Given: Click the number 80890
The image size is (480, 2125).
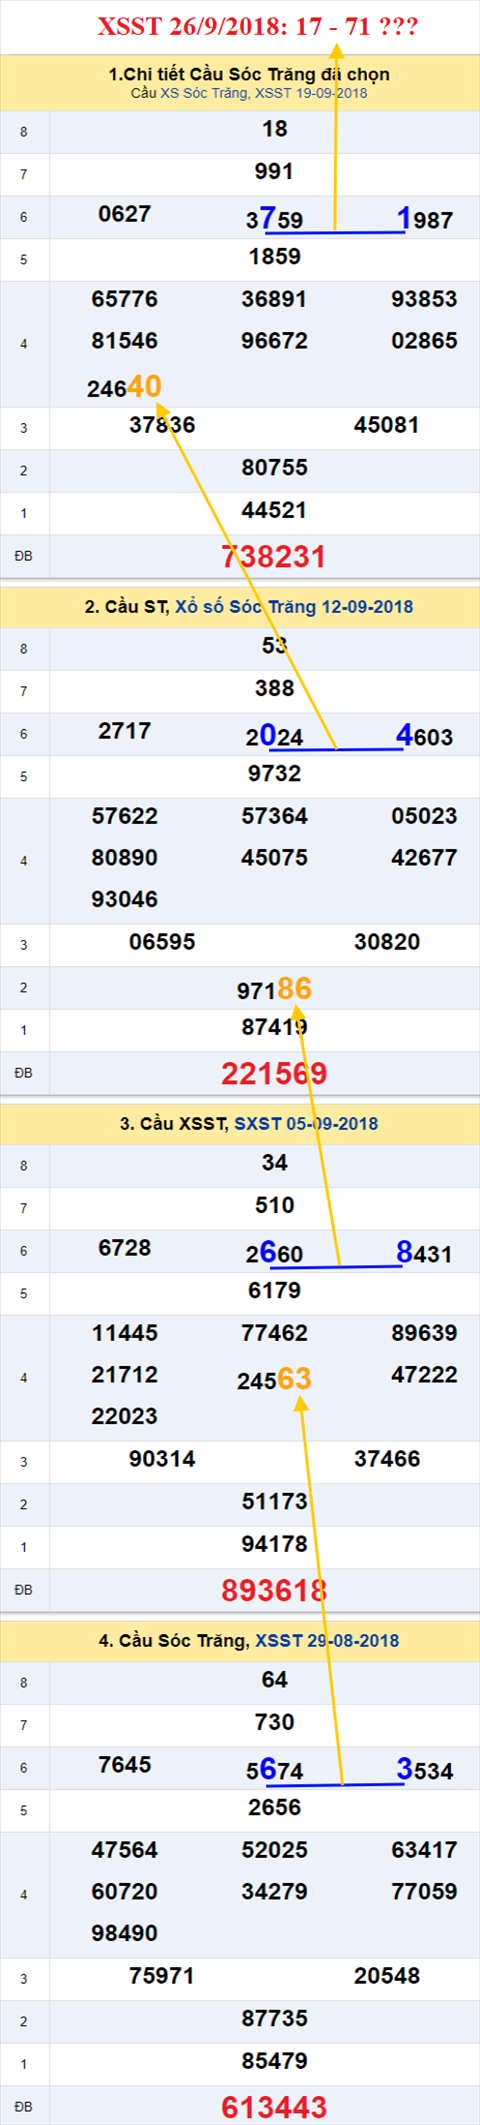Looking at the screenshot, I should pos(125,858).
